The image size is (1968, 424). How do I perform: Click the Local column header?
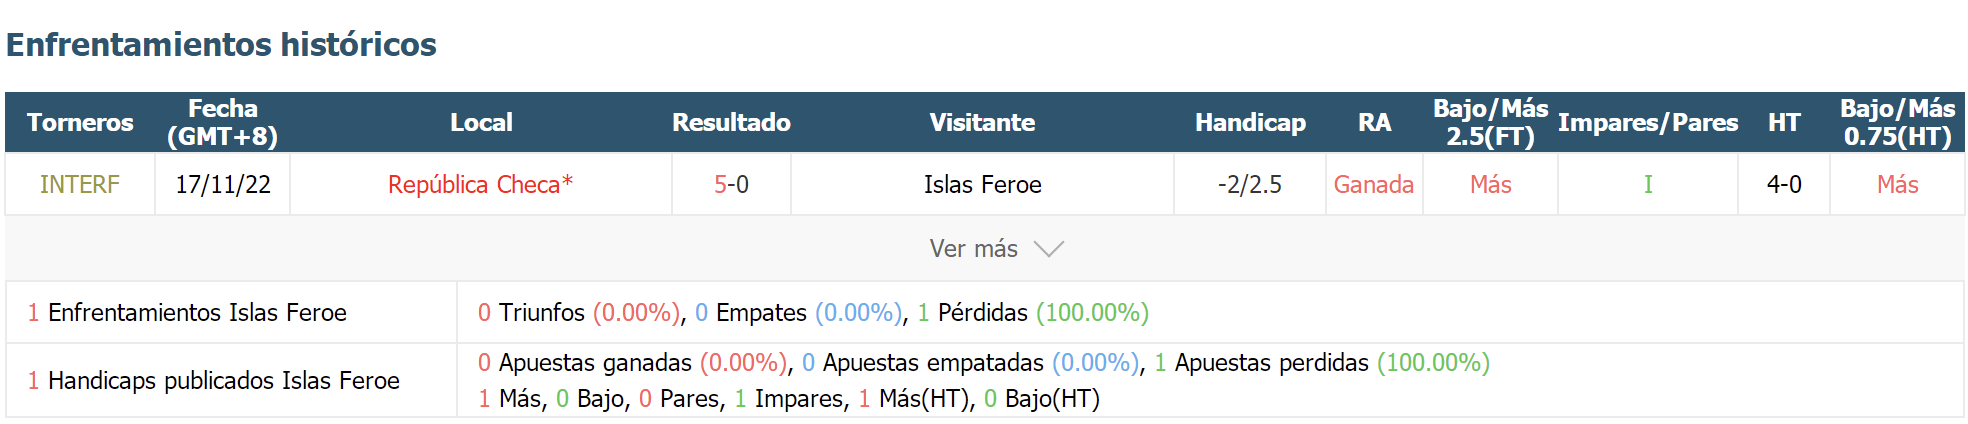point(481,123)
